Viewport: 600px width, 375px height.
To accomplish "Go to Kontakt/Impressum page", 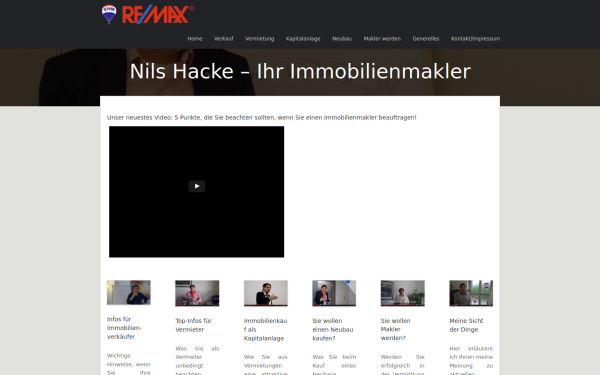I will pos(475,39).
